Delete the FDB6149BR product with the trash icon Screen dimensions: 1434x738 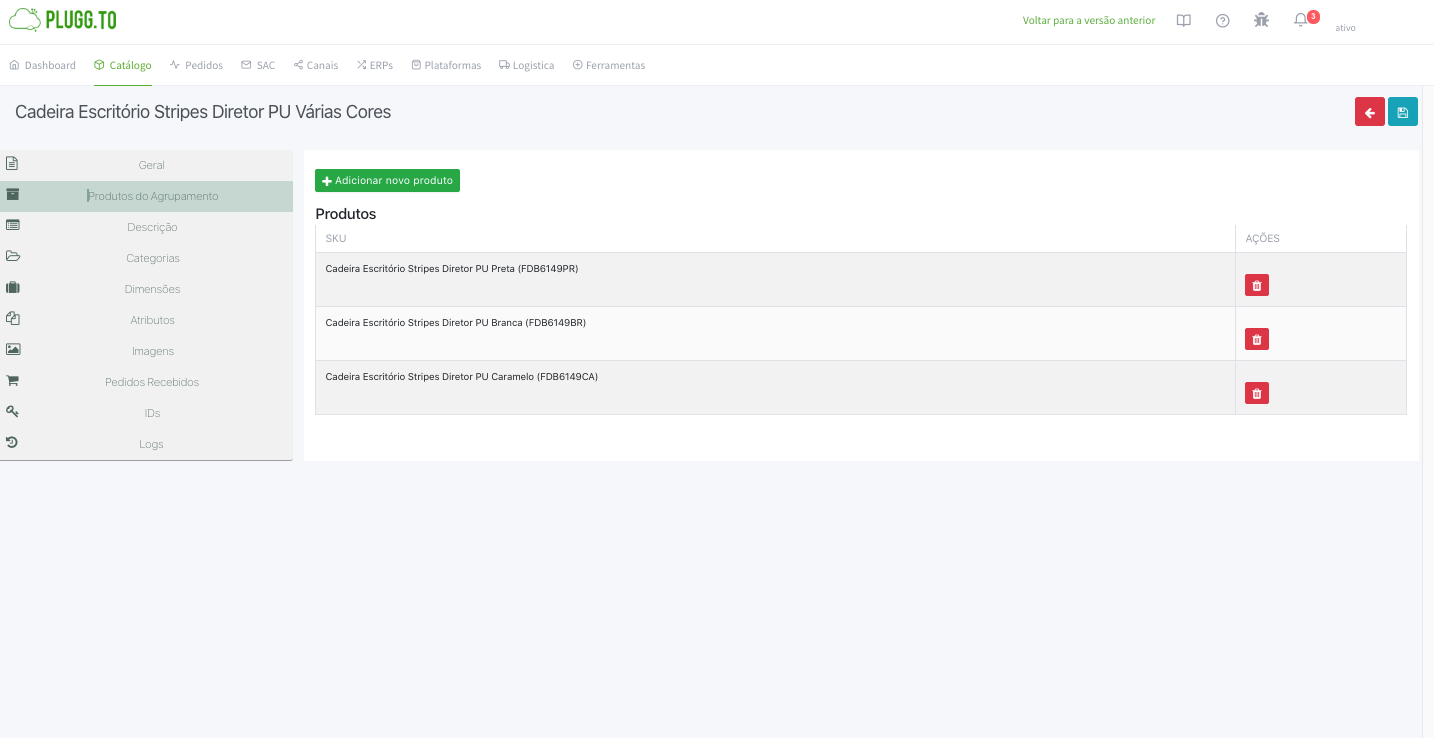(1256, 339)
